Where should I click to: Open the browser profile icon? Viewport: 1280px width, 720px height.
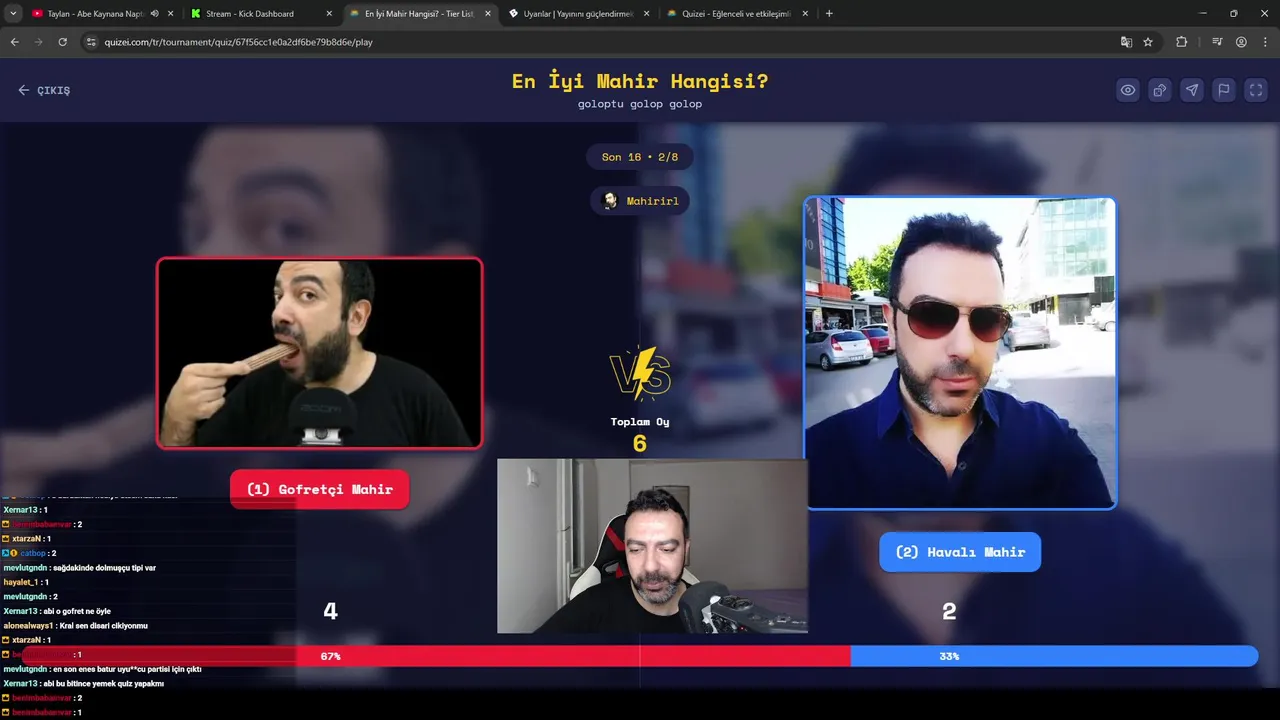(1241, 42)
